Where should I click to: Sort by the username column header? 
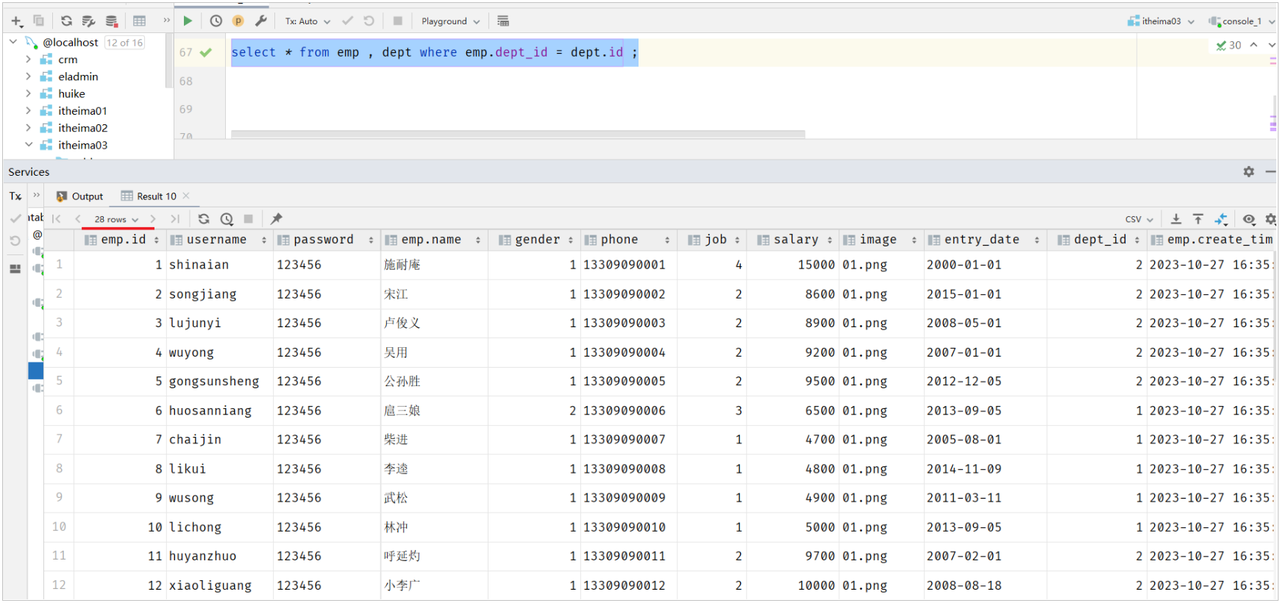point(220,240)
